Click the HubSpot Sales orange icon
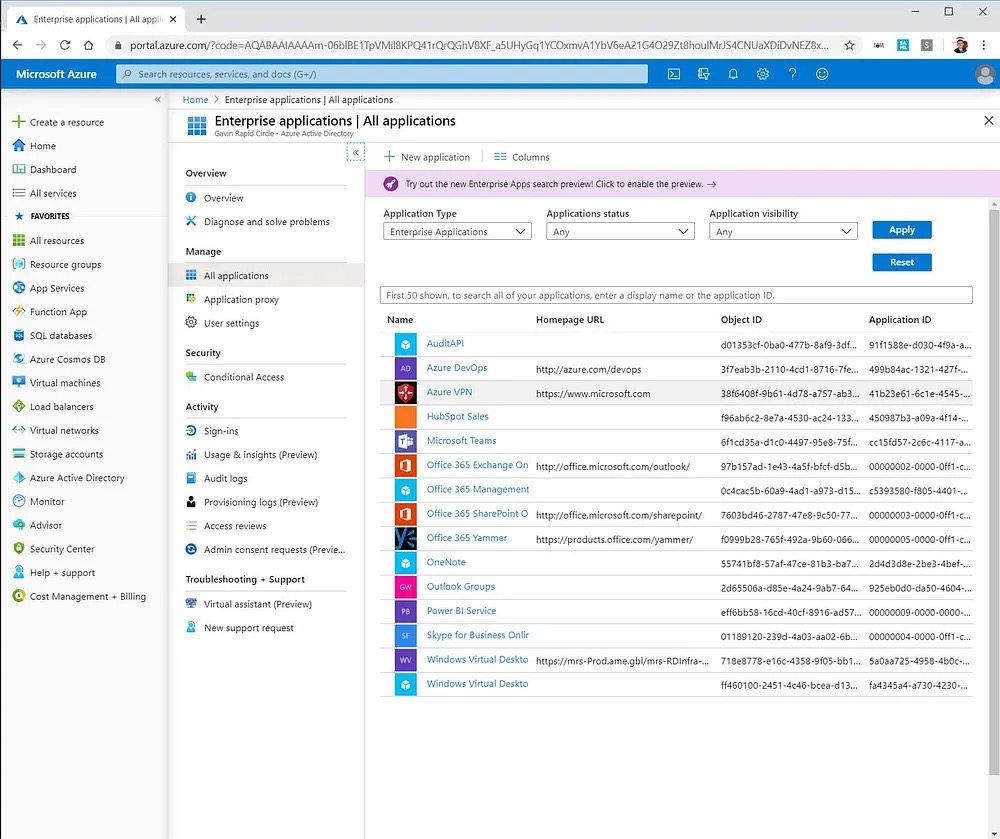1000x839 pixels. tap(406, 417)
